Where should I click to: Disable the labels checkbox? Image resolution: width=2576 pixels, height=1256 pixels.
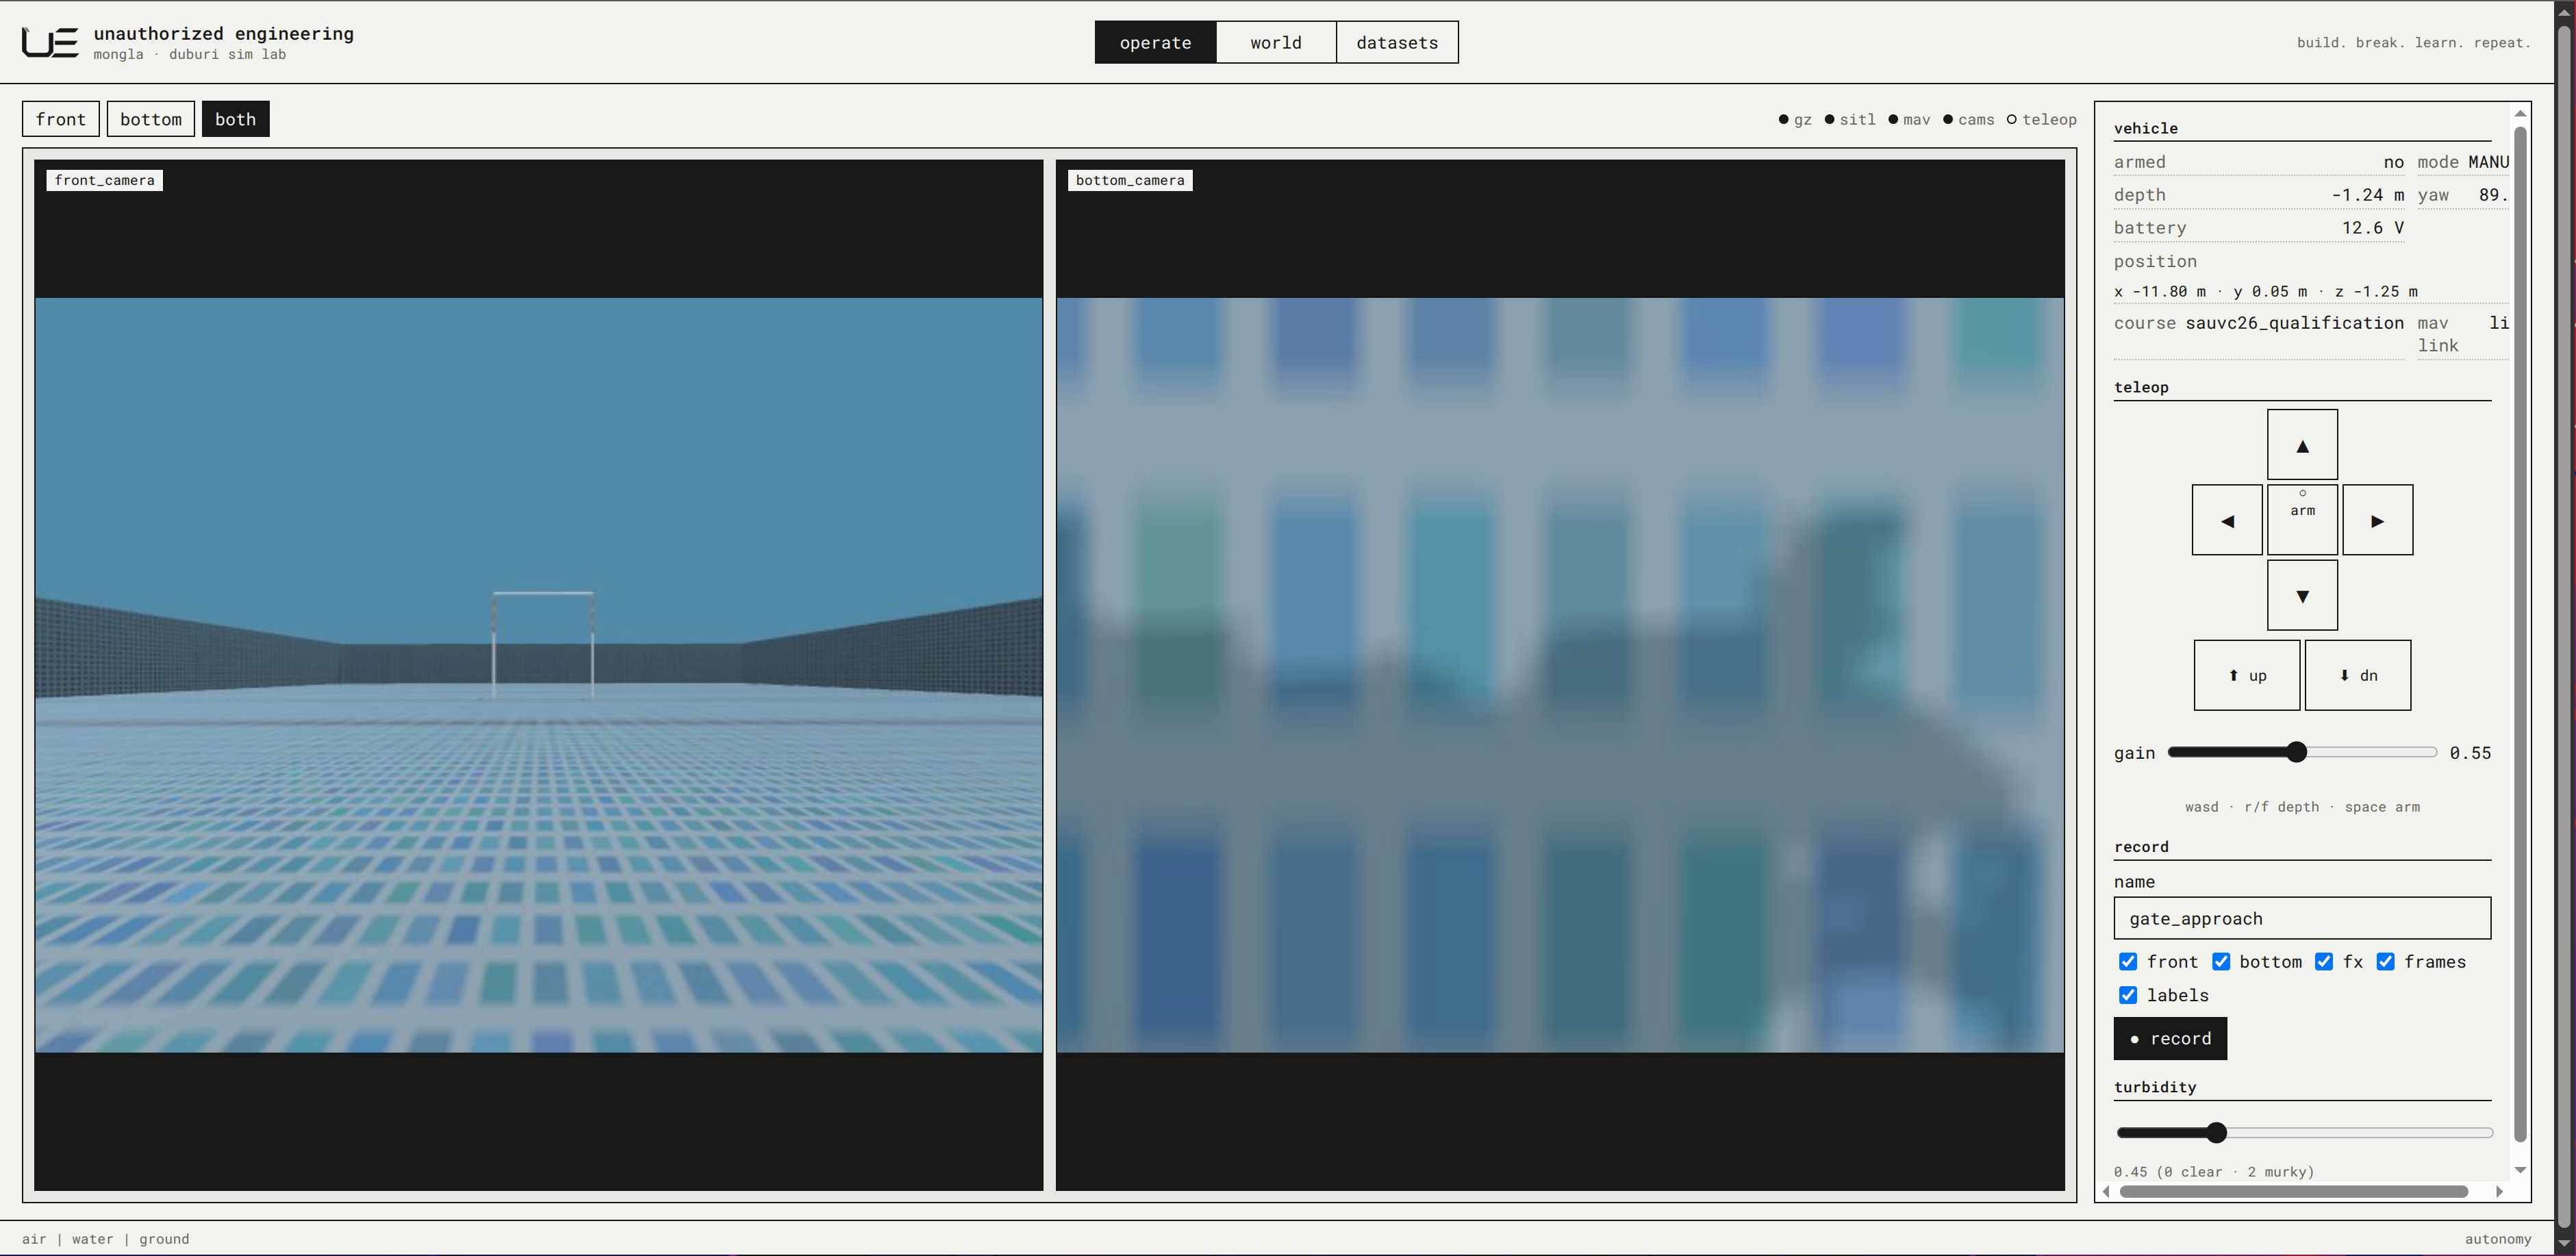[x=2128, y=995]
